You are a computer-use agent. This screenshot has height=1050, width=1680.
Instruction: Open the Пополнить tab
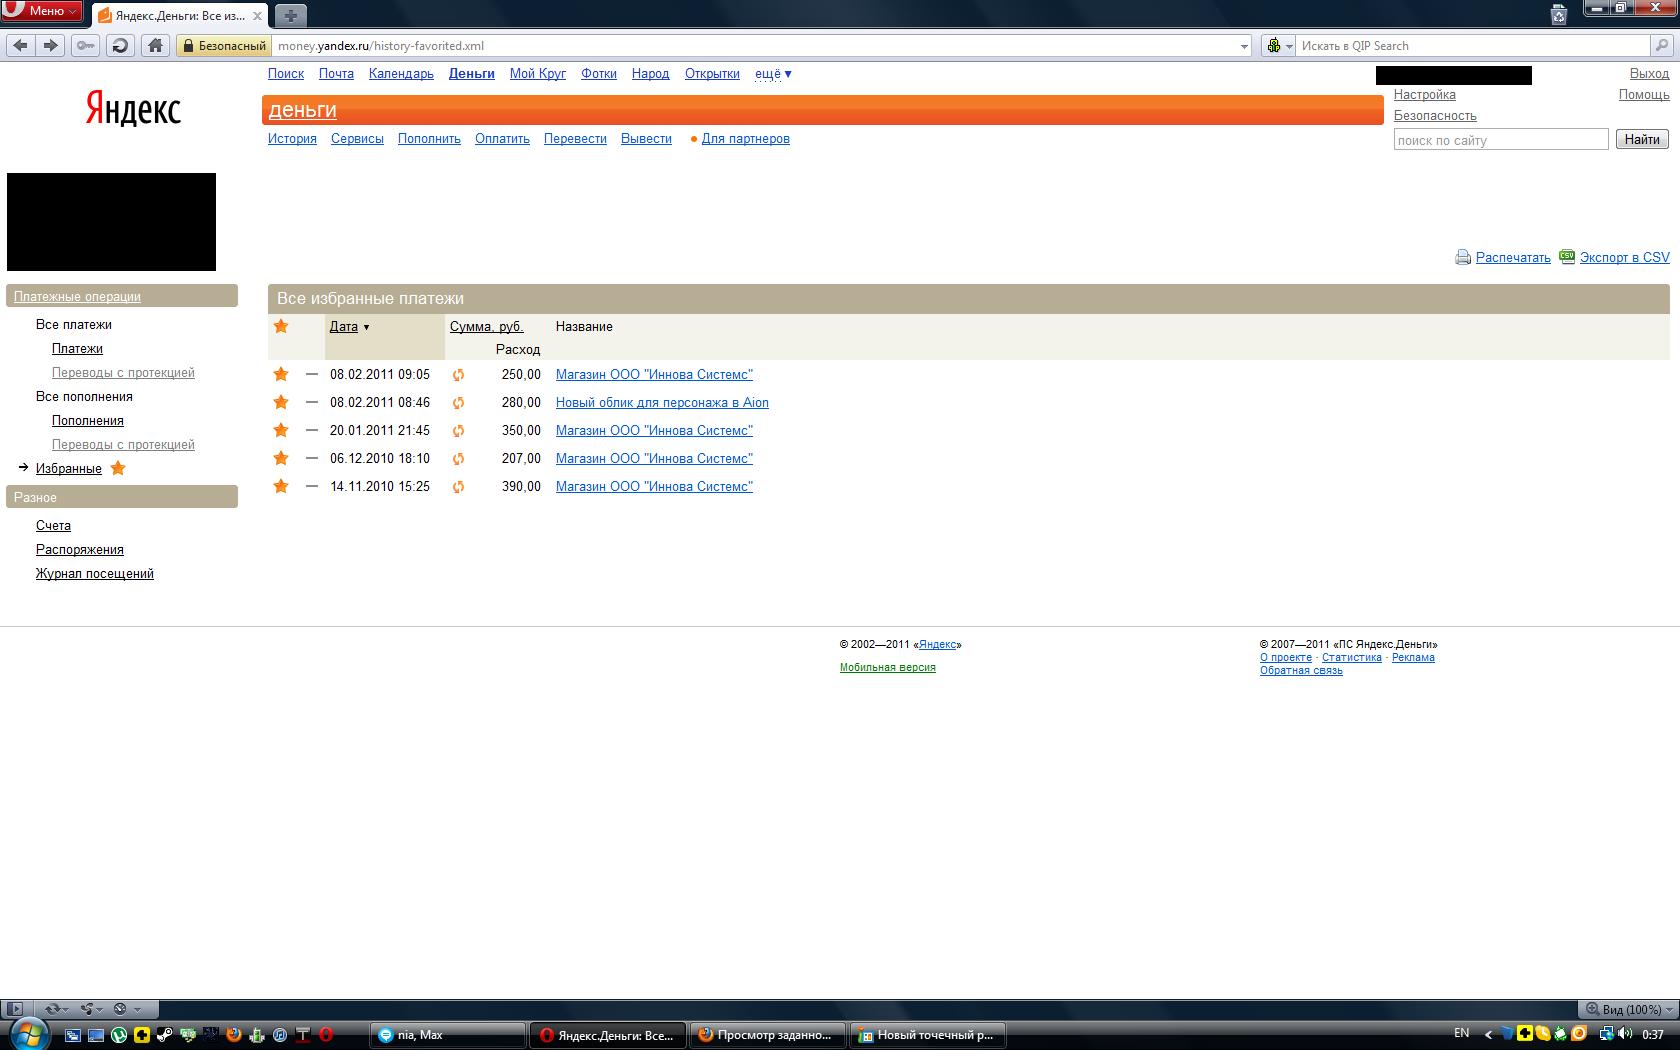point(429,139)
